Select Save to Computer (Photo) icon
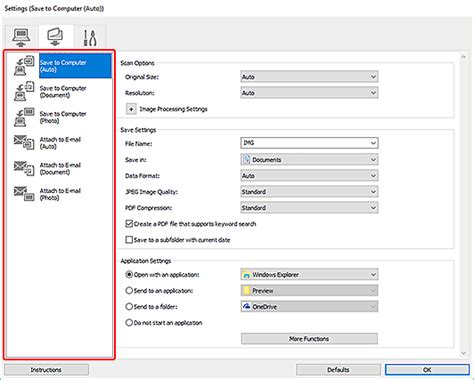 tap(24, 117)
